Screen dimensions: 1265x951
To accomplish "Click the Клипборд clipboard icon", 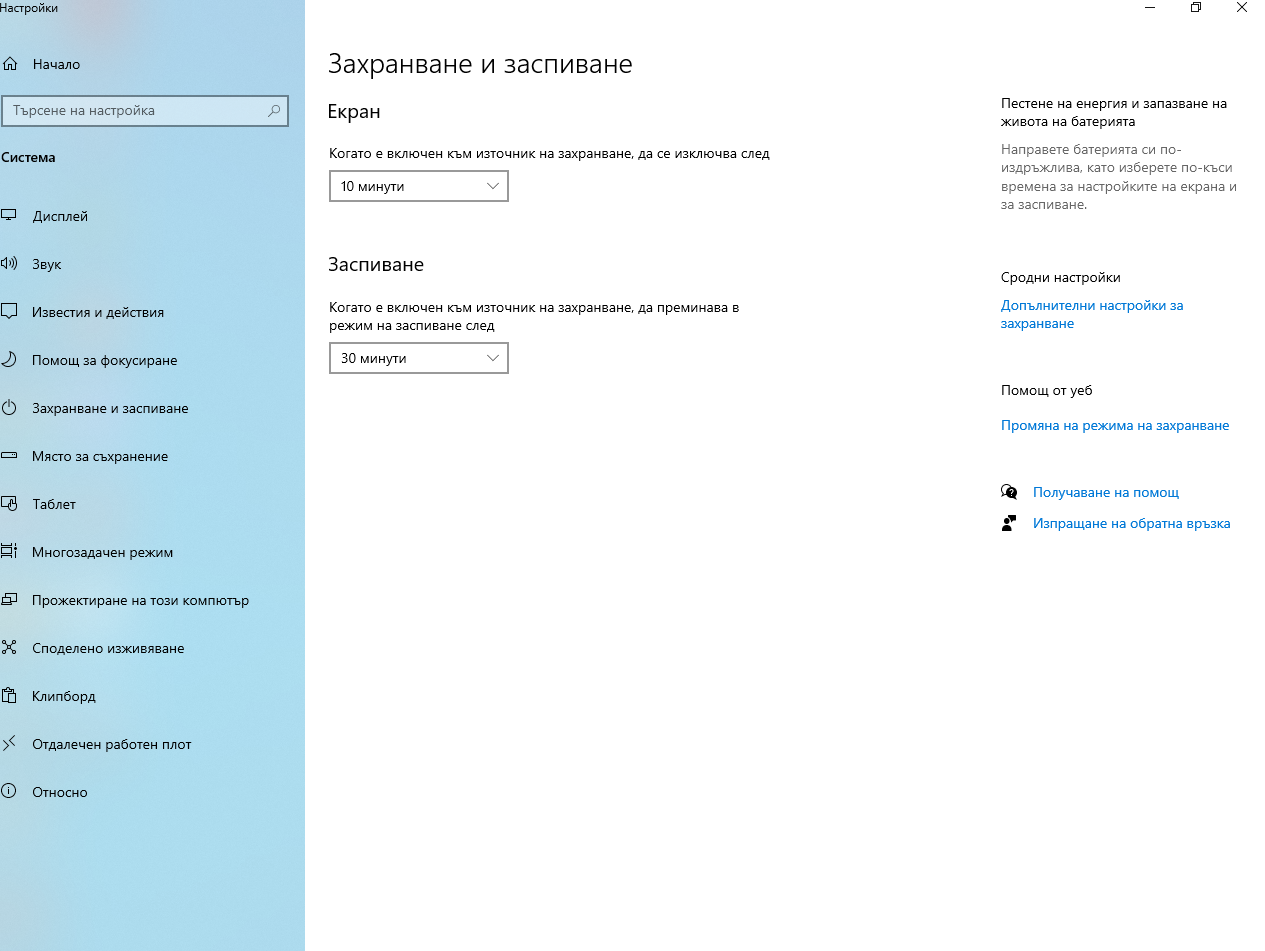I will [x=9, y=696].
